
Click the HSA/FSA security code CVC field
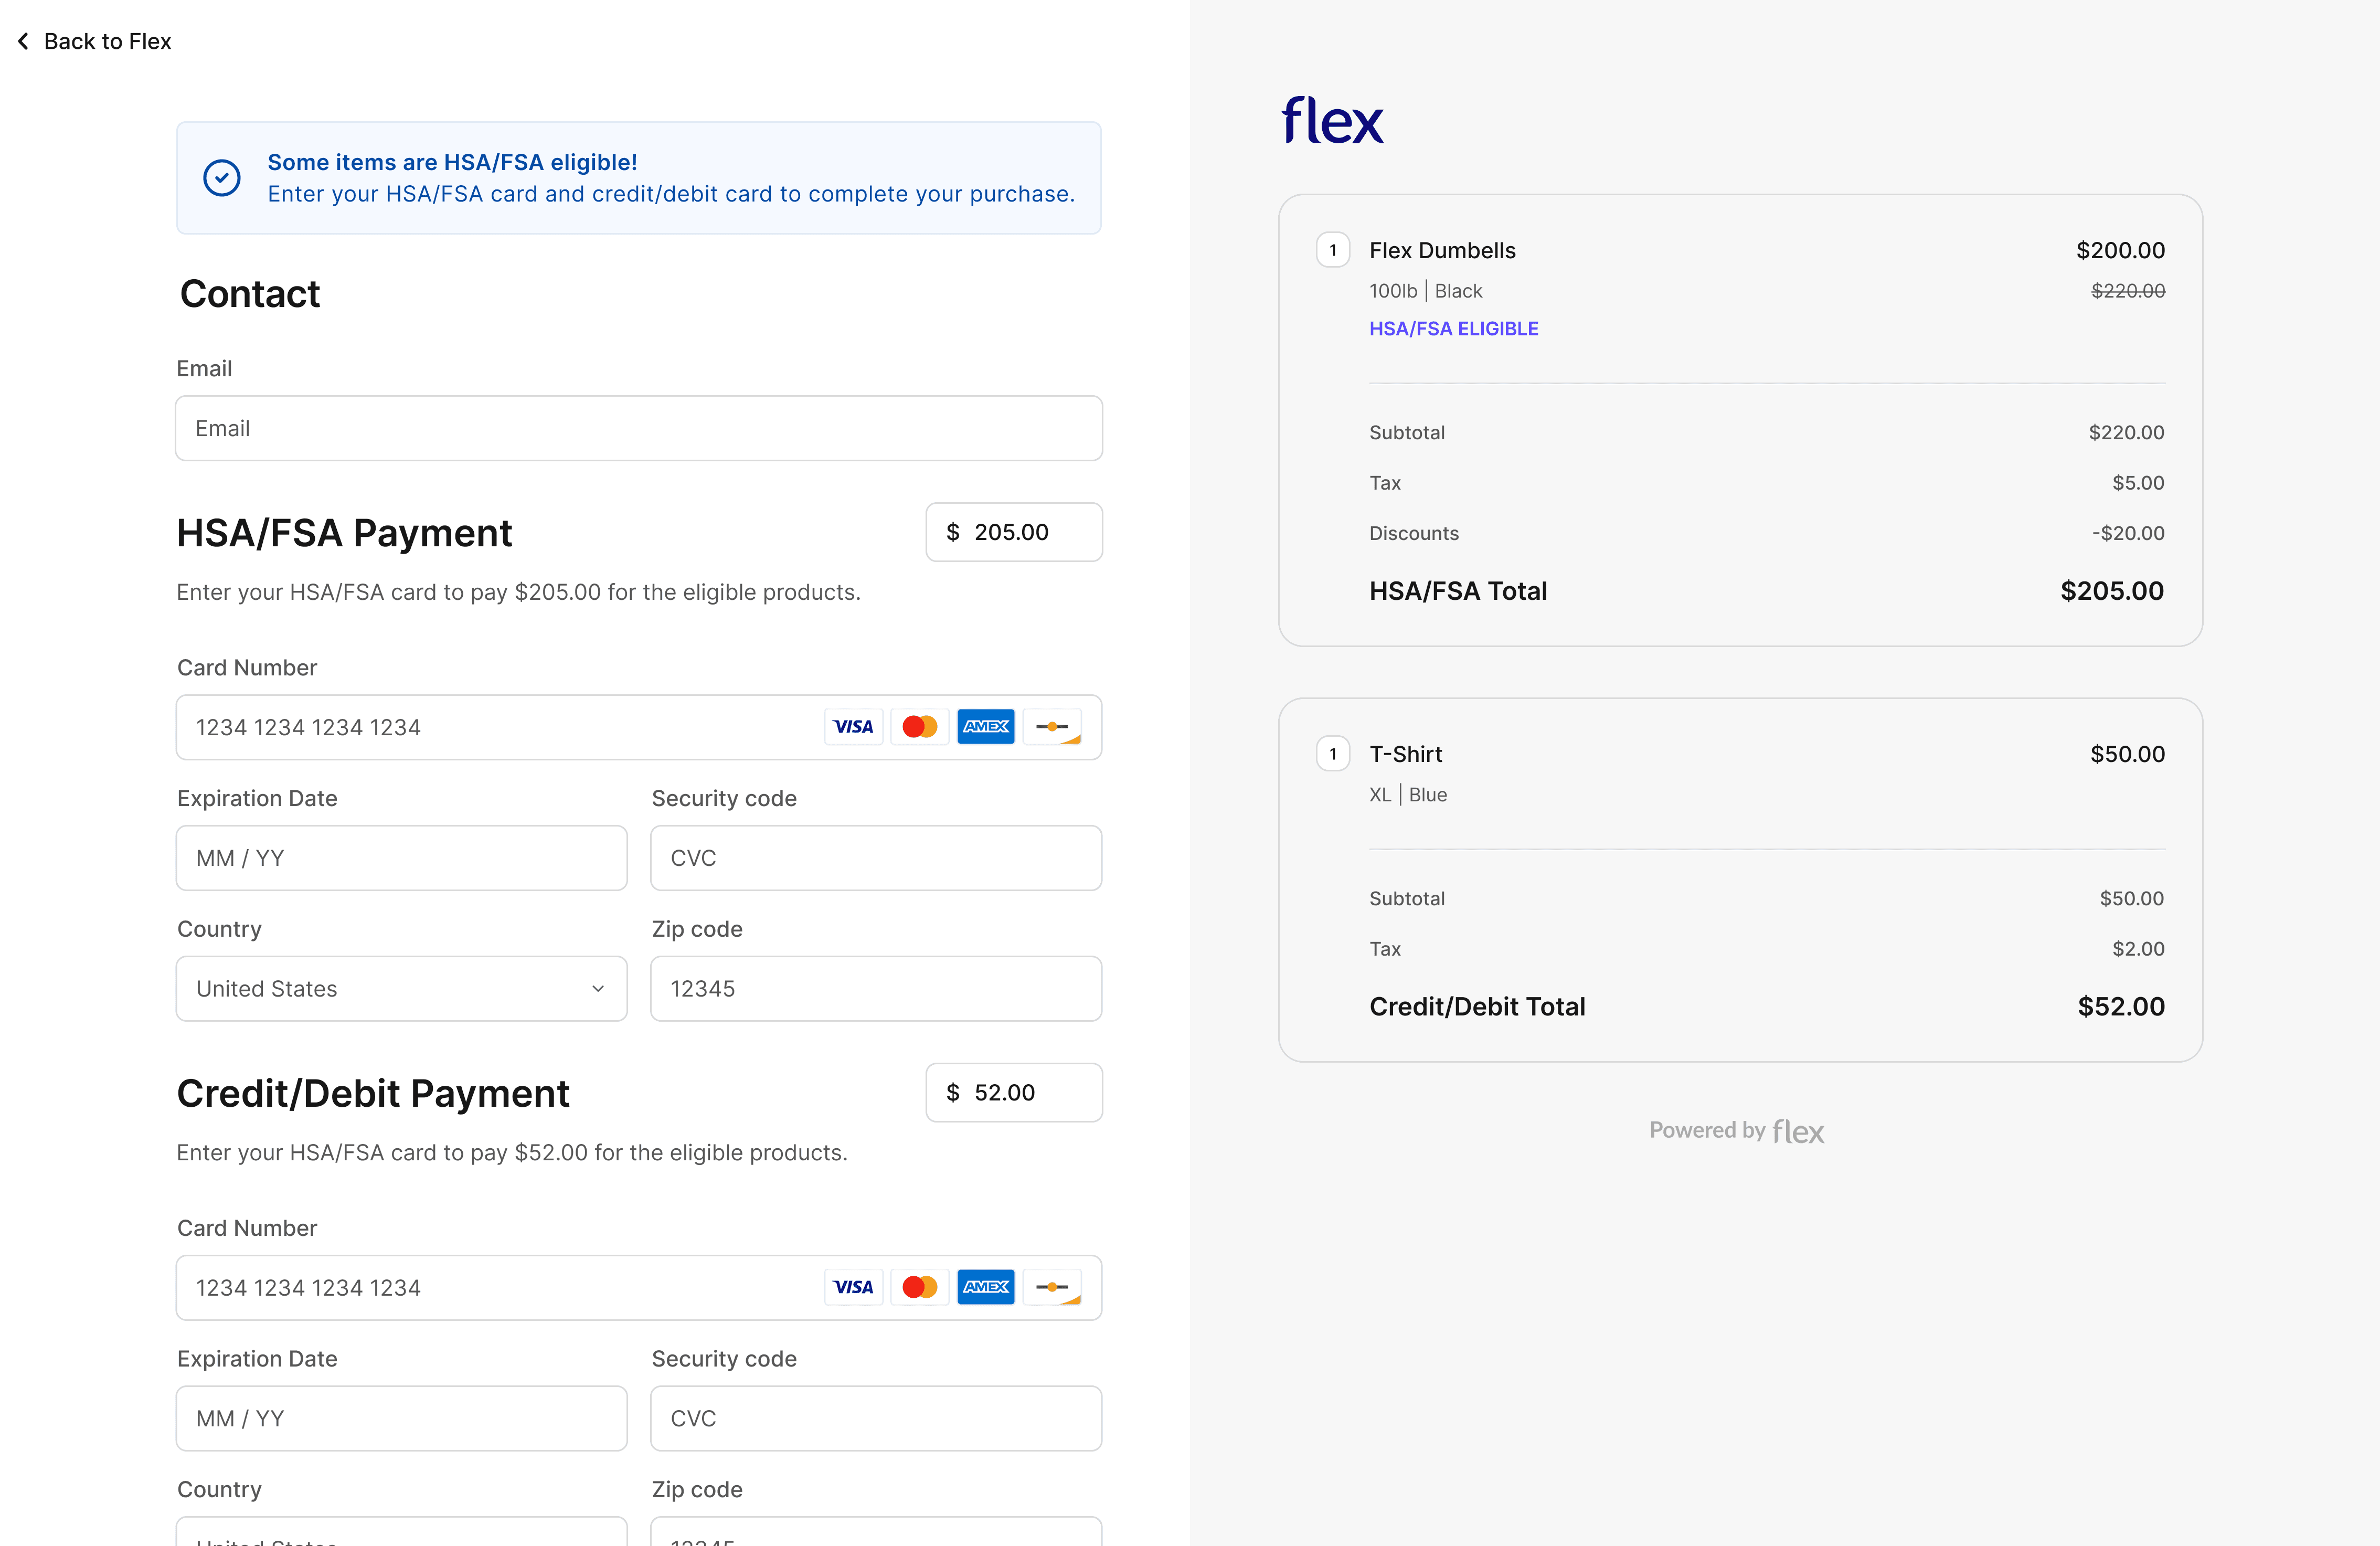click(x=875, y=858)
